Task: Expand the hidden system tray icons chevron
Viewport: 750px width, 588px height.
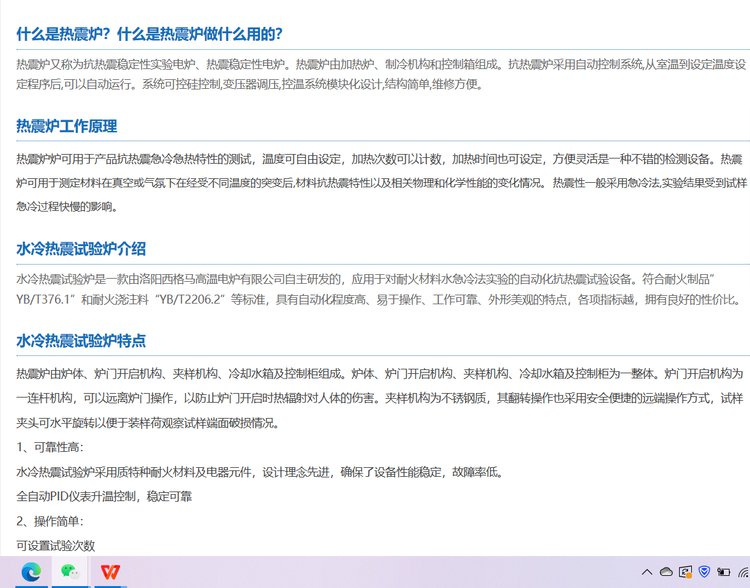Action: pyautogui.click(x=647, y=572)
